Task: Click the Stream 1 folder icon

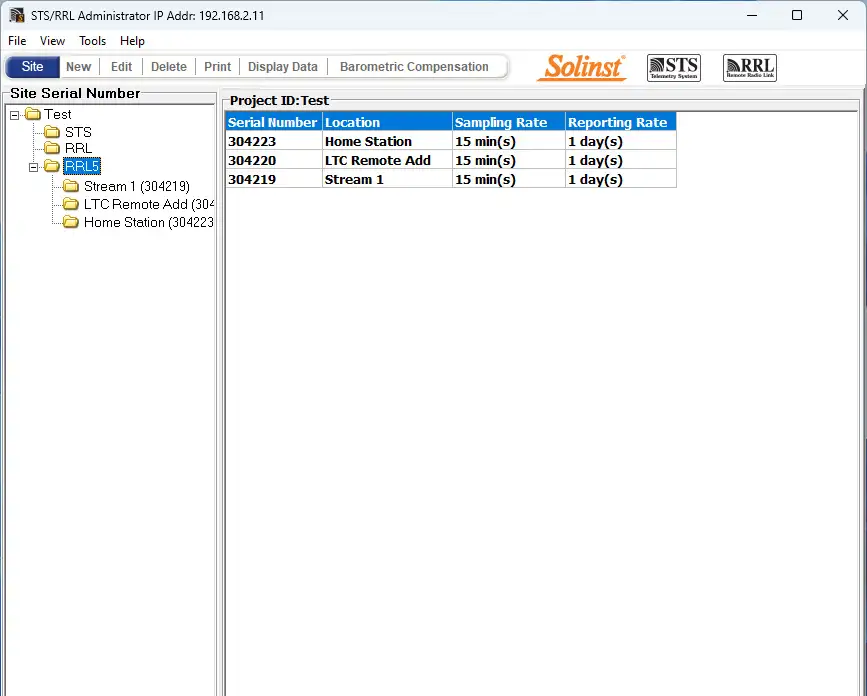Action: tap(71, 186)
